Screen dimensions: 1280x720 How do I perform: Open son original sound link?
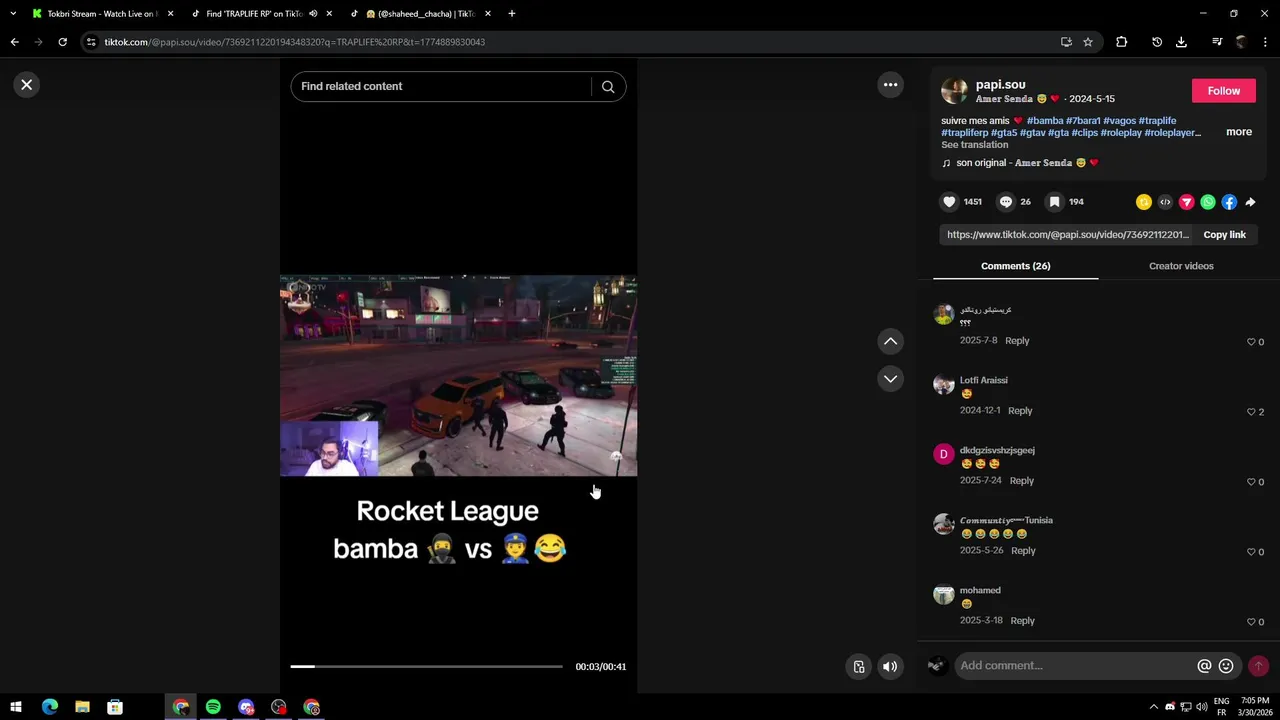(x=1027, y=163)
